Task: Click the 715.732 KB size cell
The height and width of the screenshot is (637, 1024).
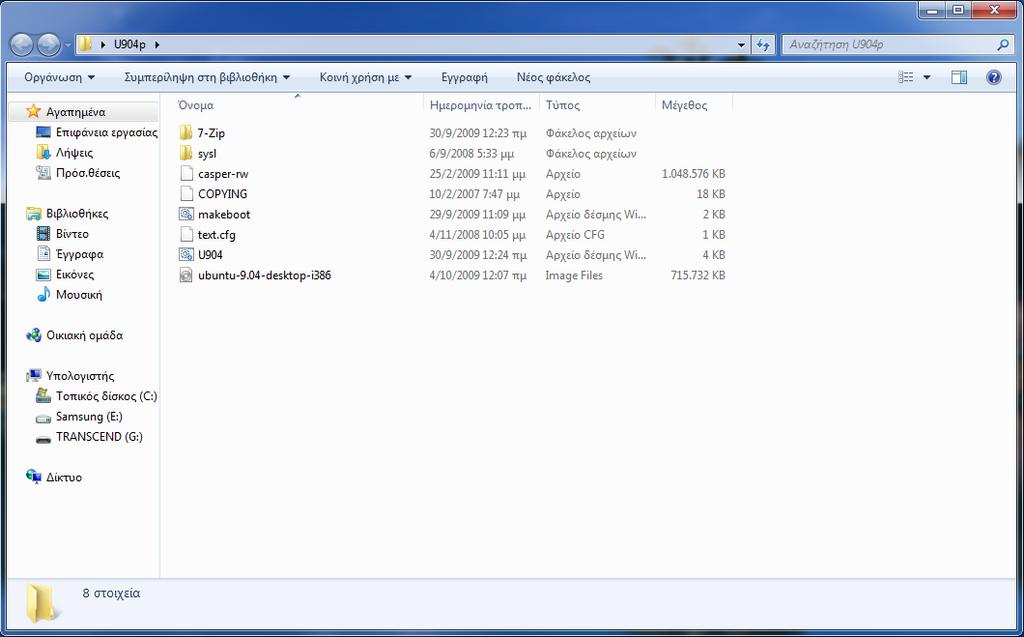Action: tap(697, 275)
